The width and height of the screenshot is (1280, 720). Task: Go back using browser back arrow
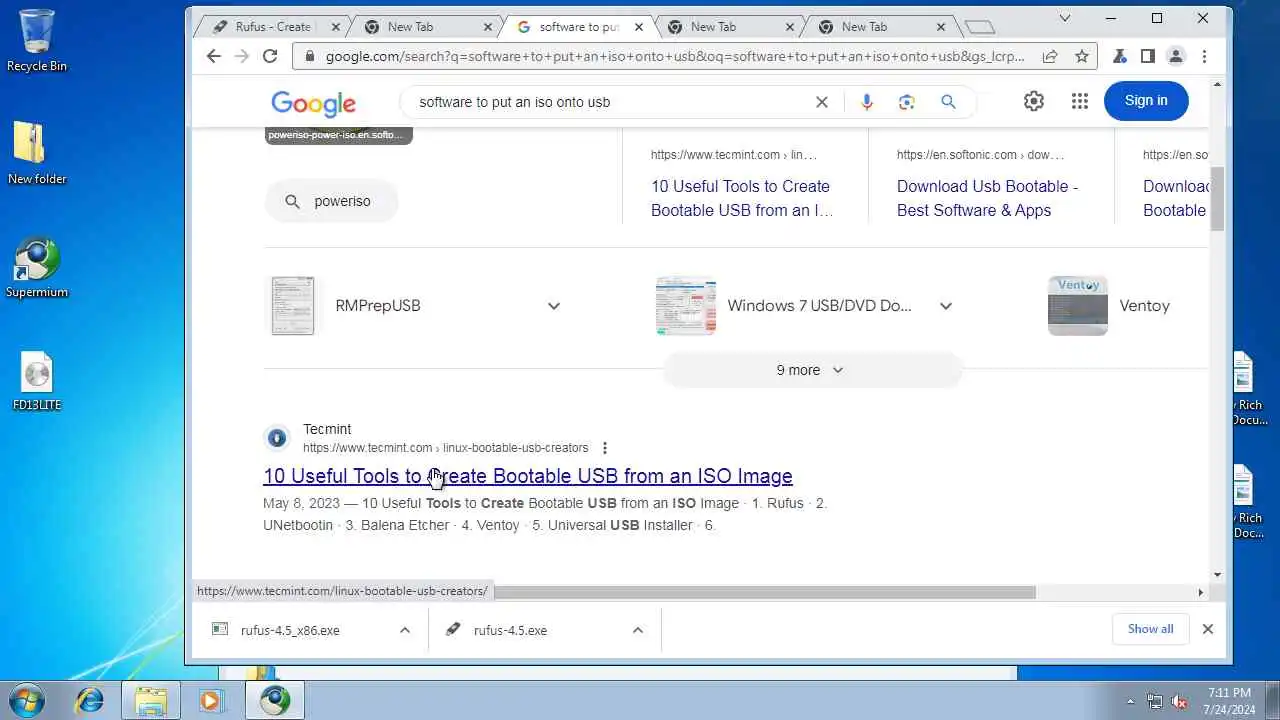(213, 56)
